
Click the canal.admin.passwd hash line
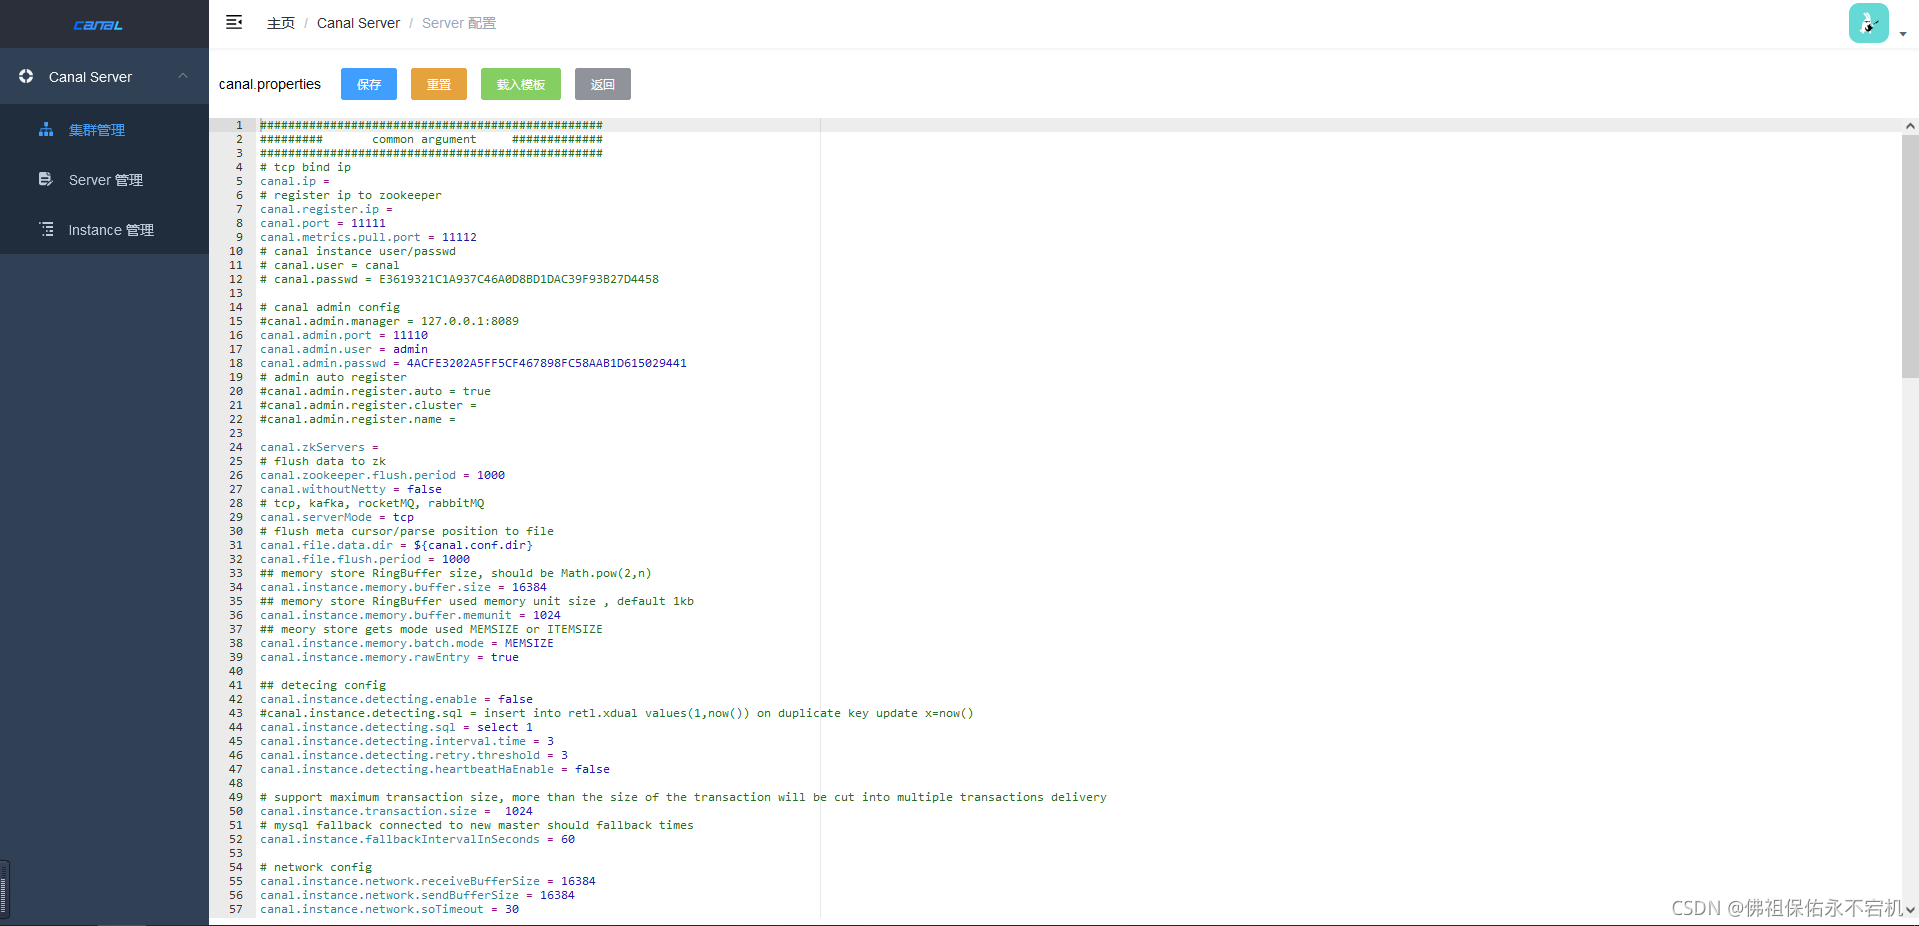(473, 363)
